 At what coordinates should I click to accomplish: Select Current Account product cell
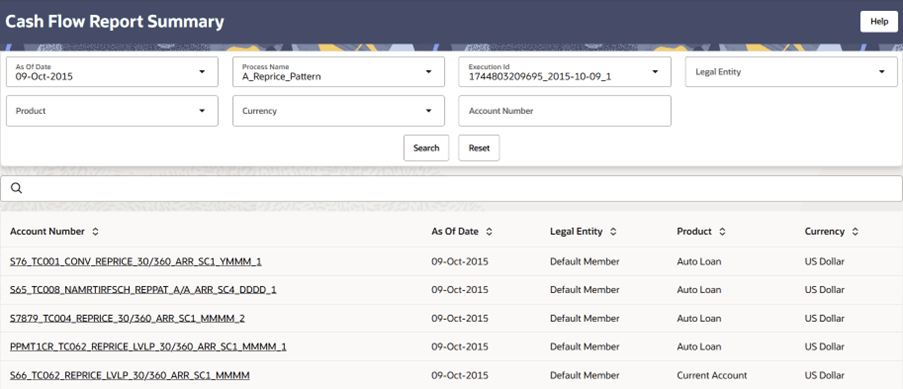point(712,375)
